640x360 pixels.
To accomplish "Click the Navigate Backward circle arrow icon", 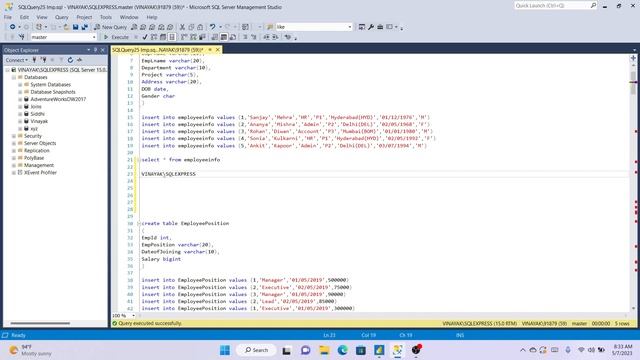I will [13, 27].
